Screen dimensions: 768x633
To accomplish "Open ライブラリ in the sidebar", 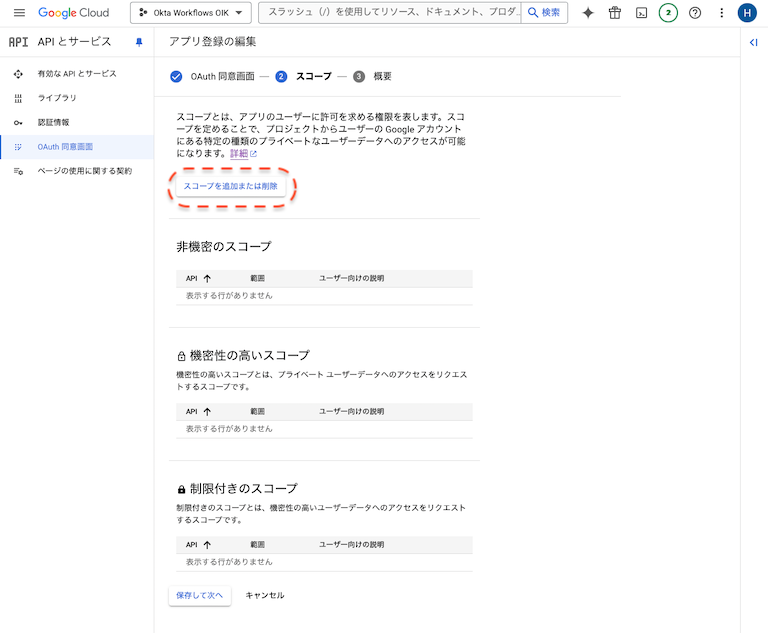I will coord(57,98).
